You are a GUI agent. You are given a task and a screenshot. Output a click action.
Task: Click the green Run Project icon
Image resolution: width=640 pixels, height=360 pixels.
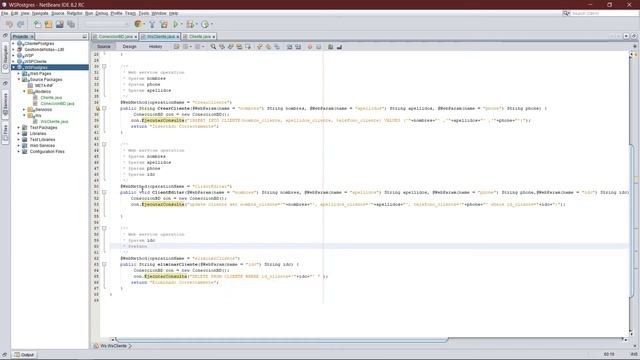(176, 24)
